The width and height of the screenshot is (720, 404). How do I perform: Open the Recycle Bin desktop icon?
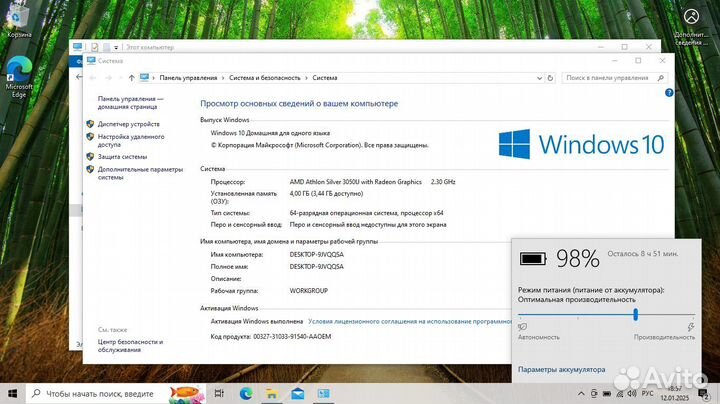(x=18, y=22)
